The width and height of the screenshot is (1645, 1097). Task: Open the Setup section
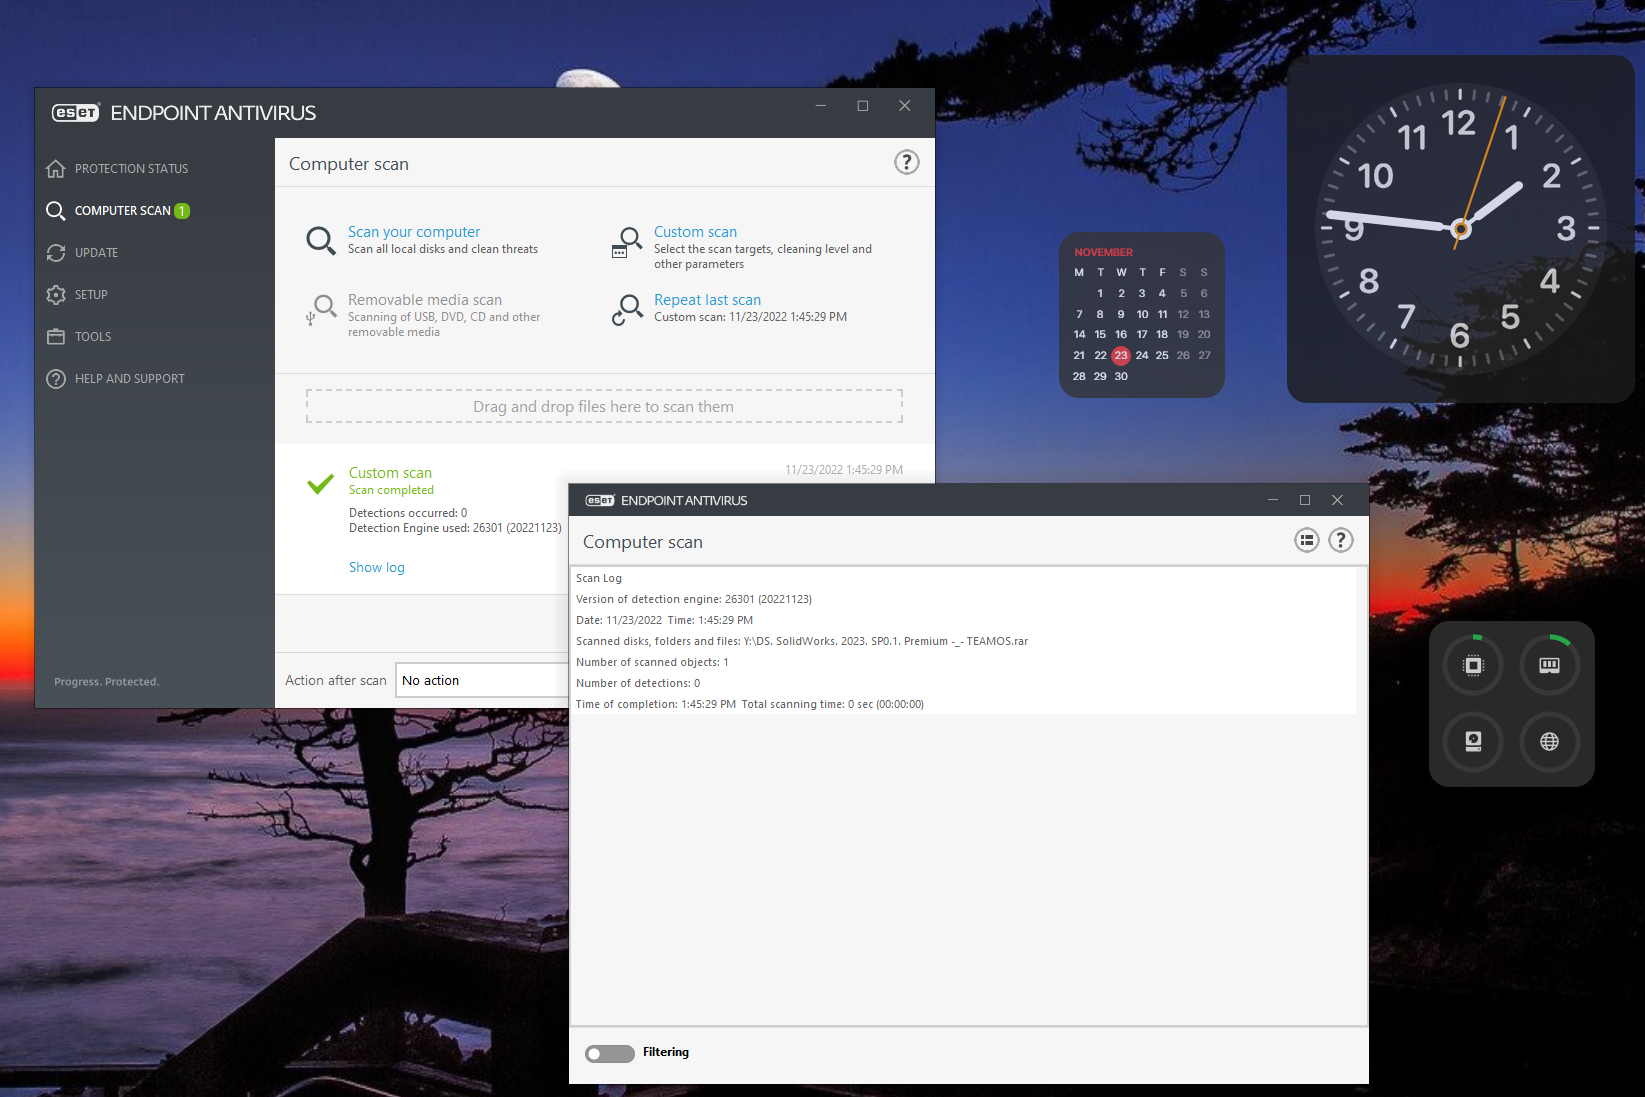click(77, 295)
